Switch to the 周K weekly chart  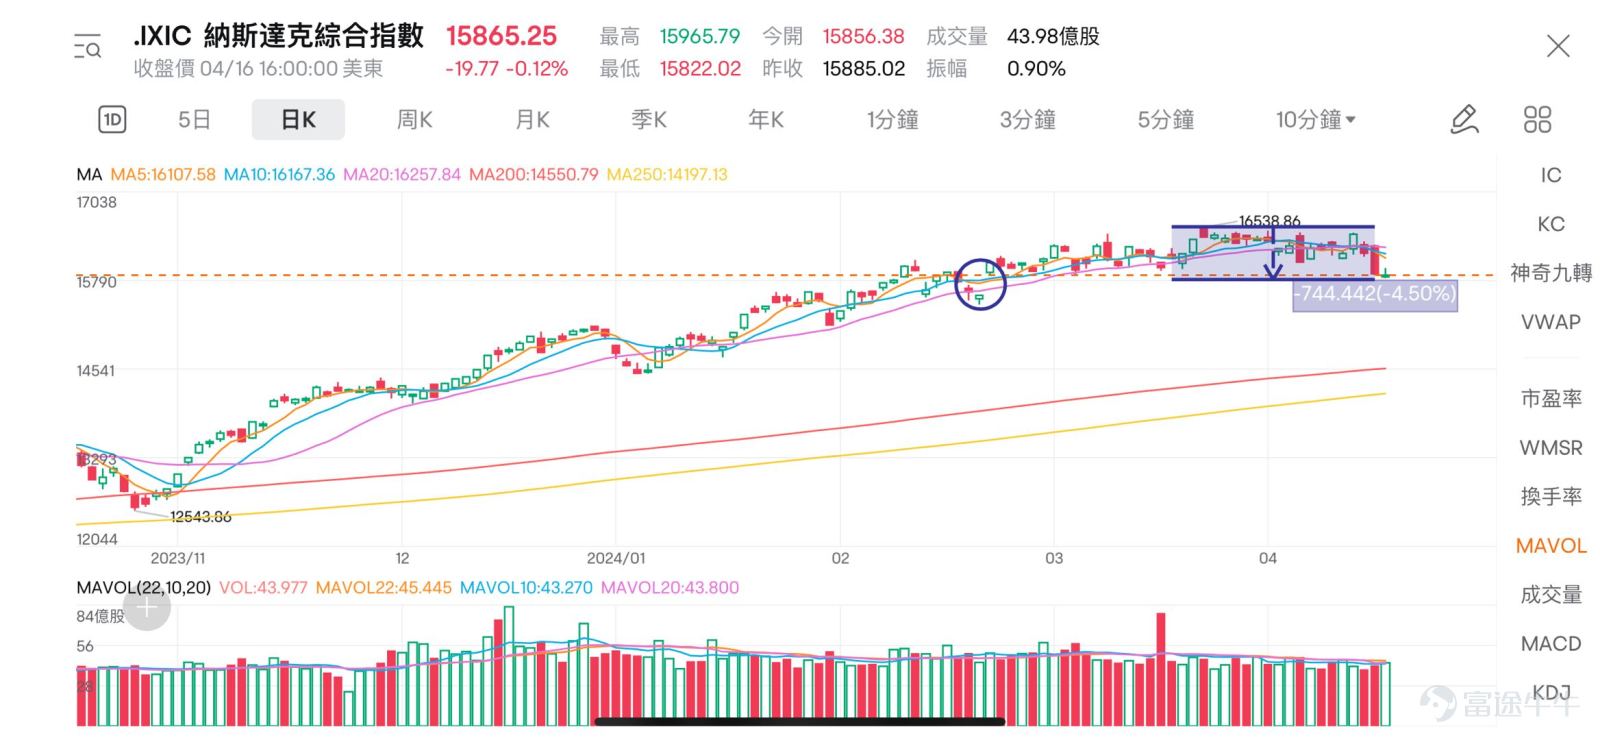click(x=415, y=120)
